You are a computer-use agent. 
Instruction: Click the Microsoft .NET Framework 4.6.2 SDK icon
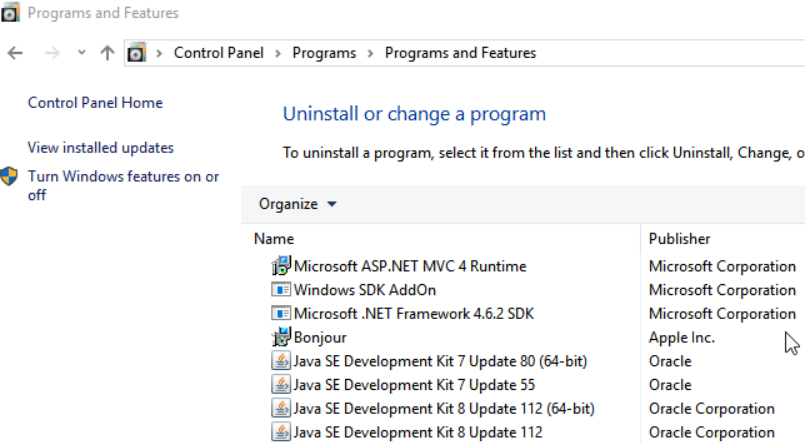coord(281,313)
